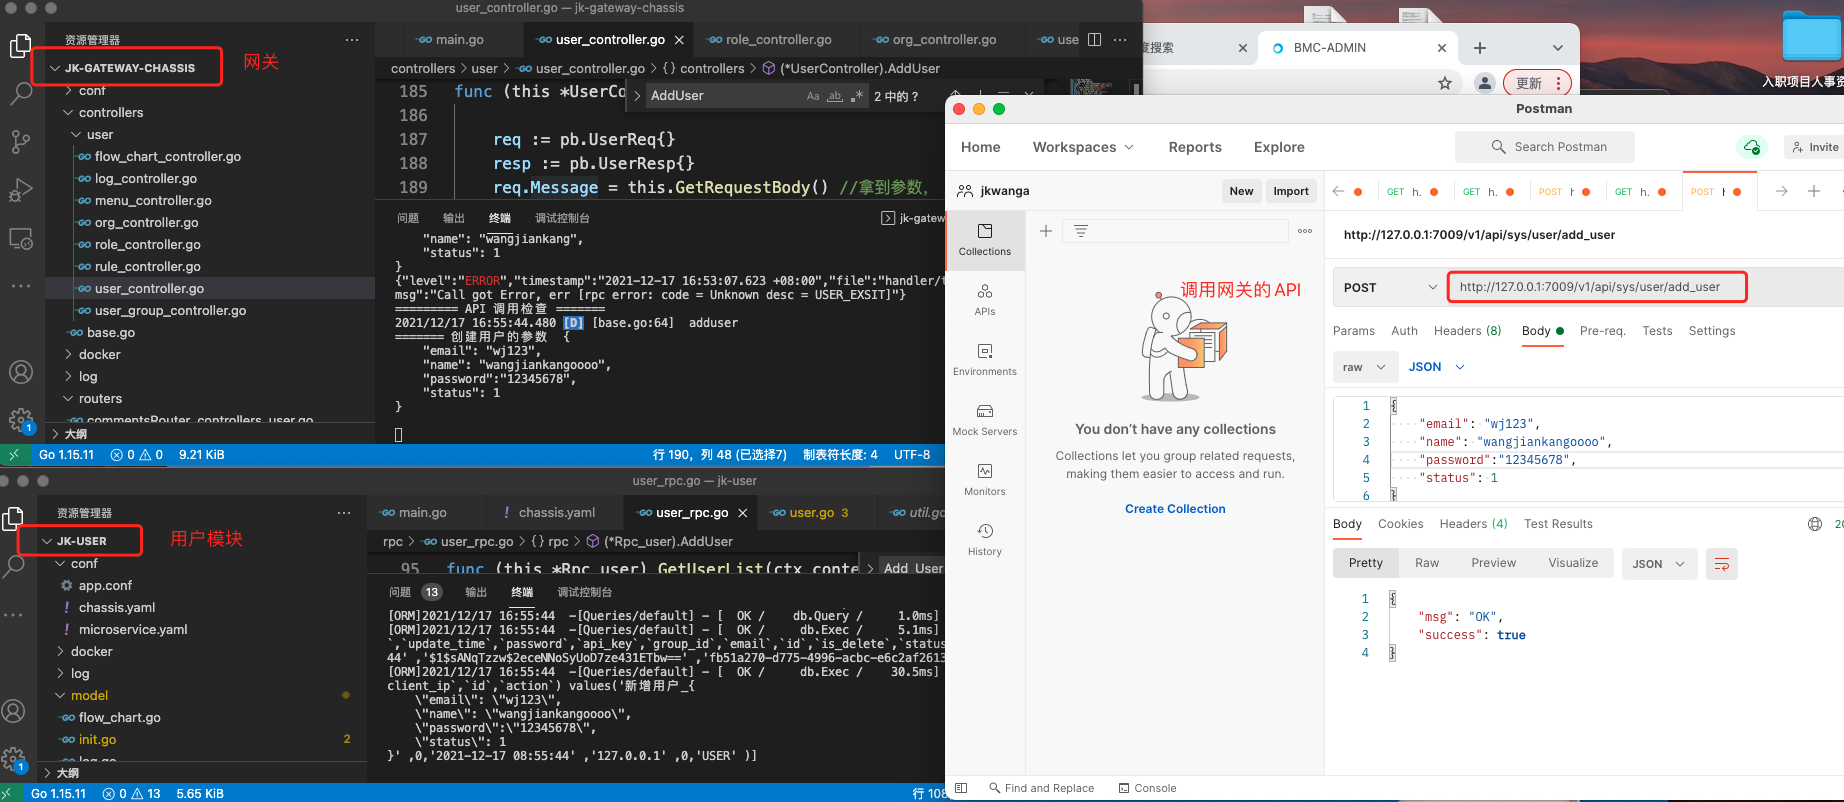Bookmark page with star in Chrome
Image resolution: width=1844 pixels, height=802 pixels.
(1445, 83)
